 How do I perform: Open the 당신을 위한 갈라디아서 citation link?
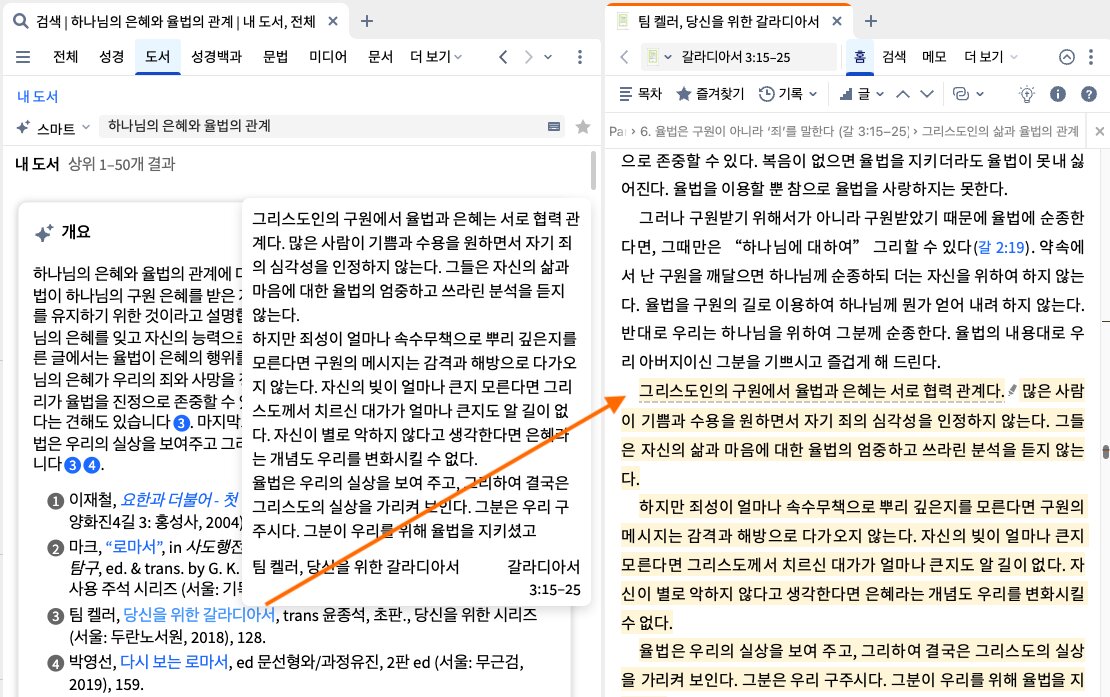click(x=199, y=614)
